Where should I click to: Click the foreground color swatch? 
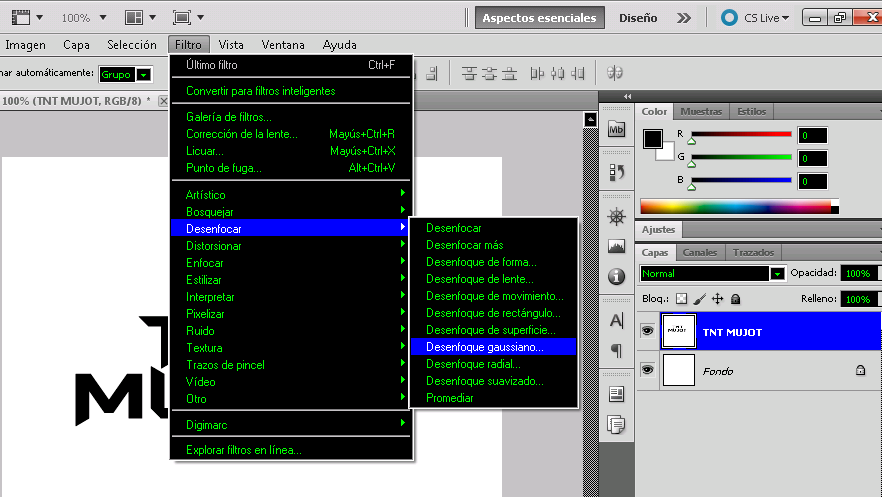pyautogui.click(x=652, y=138)
